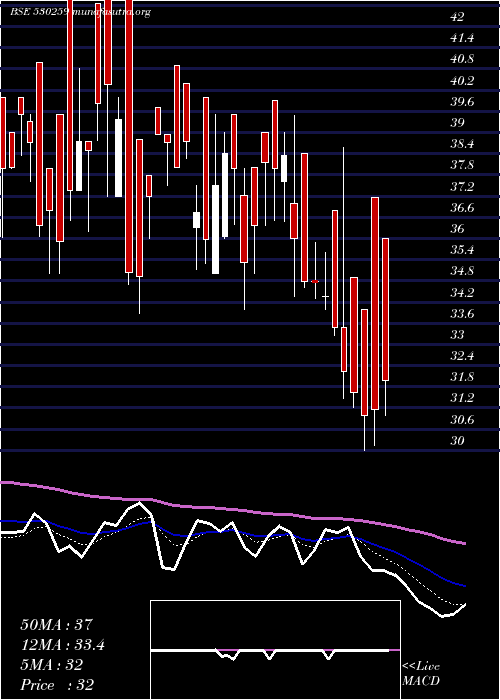Click the 12MA : 33.4 readout
The image size is (500, 700).
point(62,645)
